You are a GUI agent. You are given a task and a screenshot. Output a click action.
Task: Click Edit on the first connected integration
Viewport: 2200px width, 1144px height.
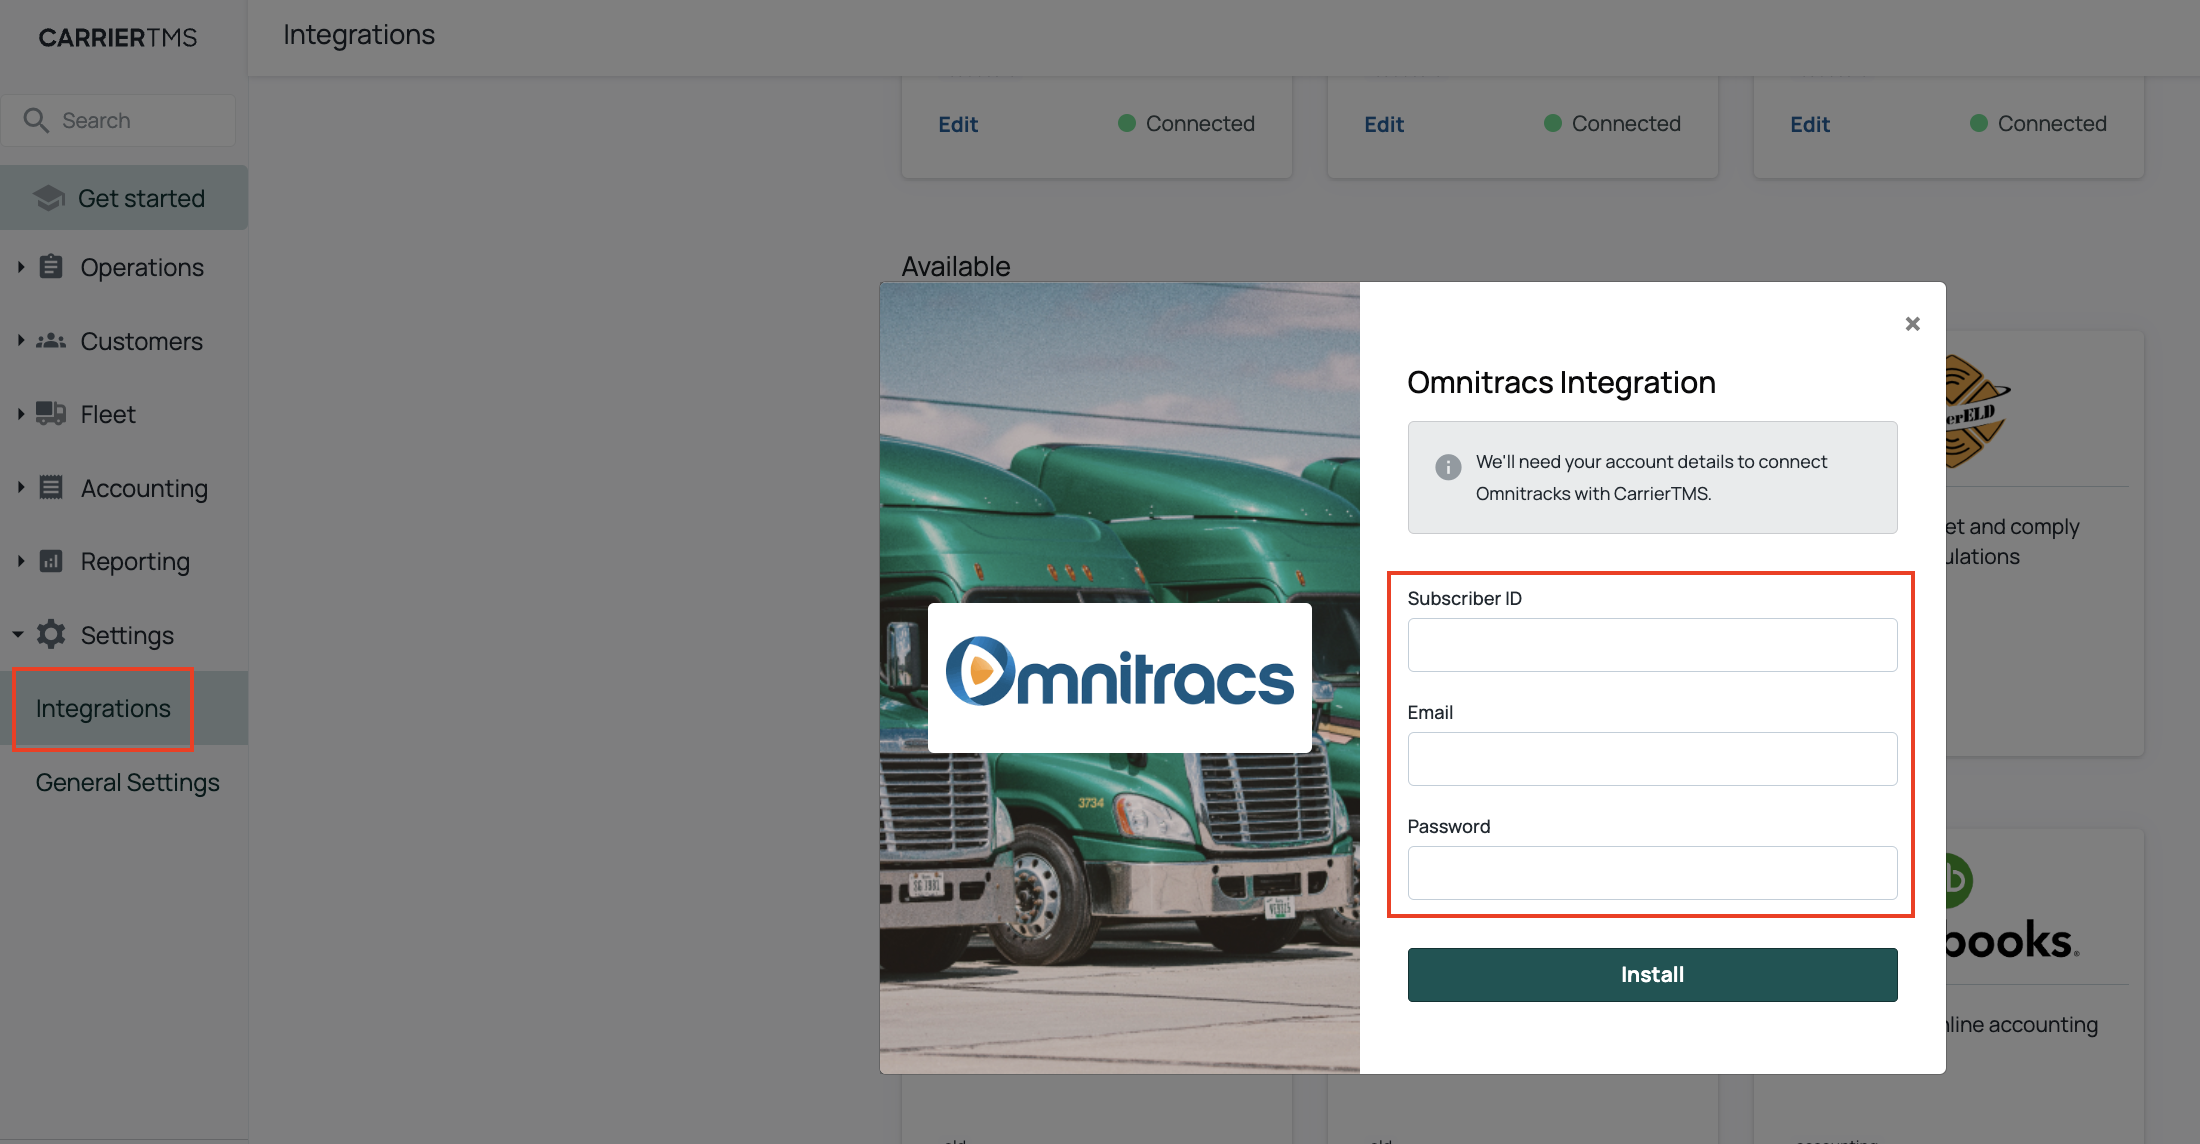coord(958,124)
